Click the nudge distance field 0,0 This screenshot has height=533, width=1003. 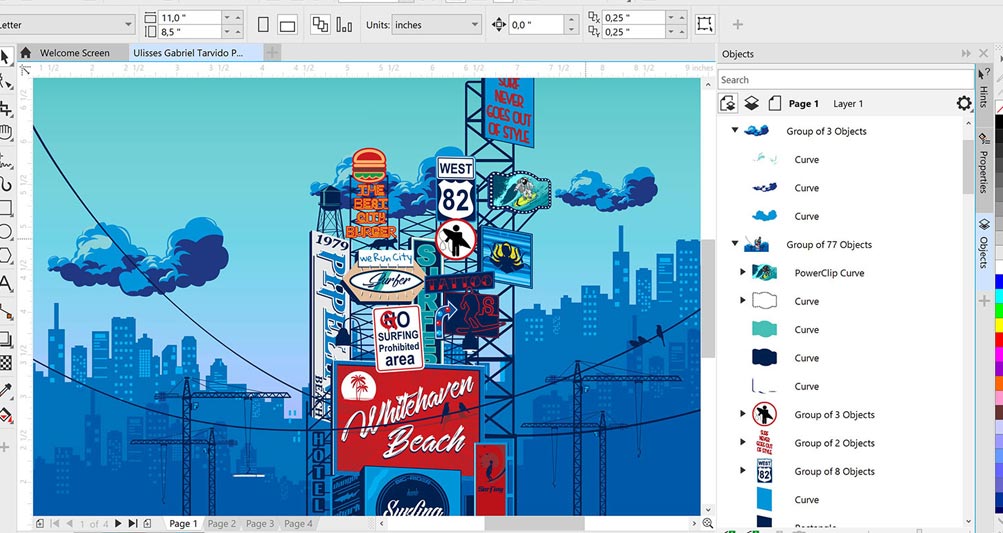(536, 25)
